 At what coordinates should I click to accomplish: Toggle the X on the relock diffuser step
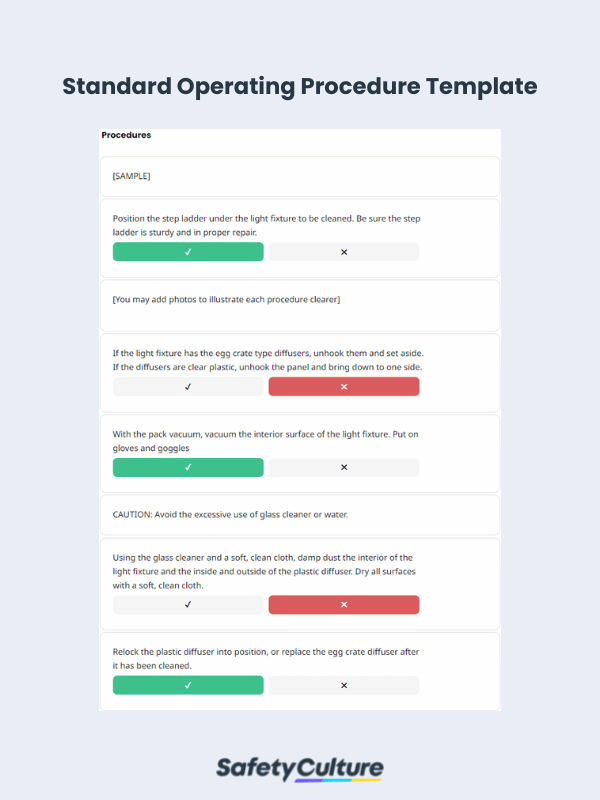coord(343,685)
